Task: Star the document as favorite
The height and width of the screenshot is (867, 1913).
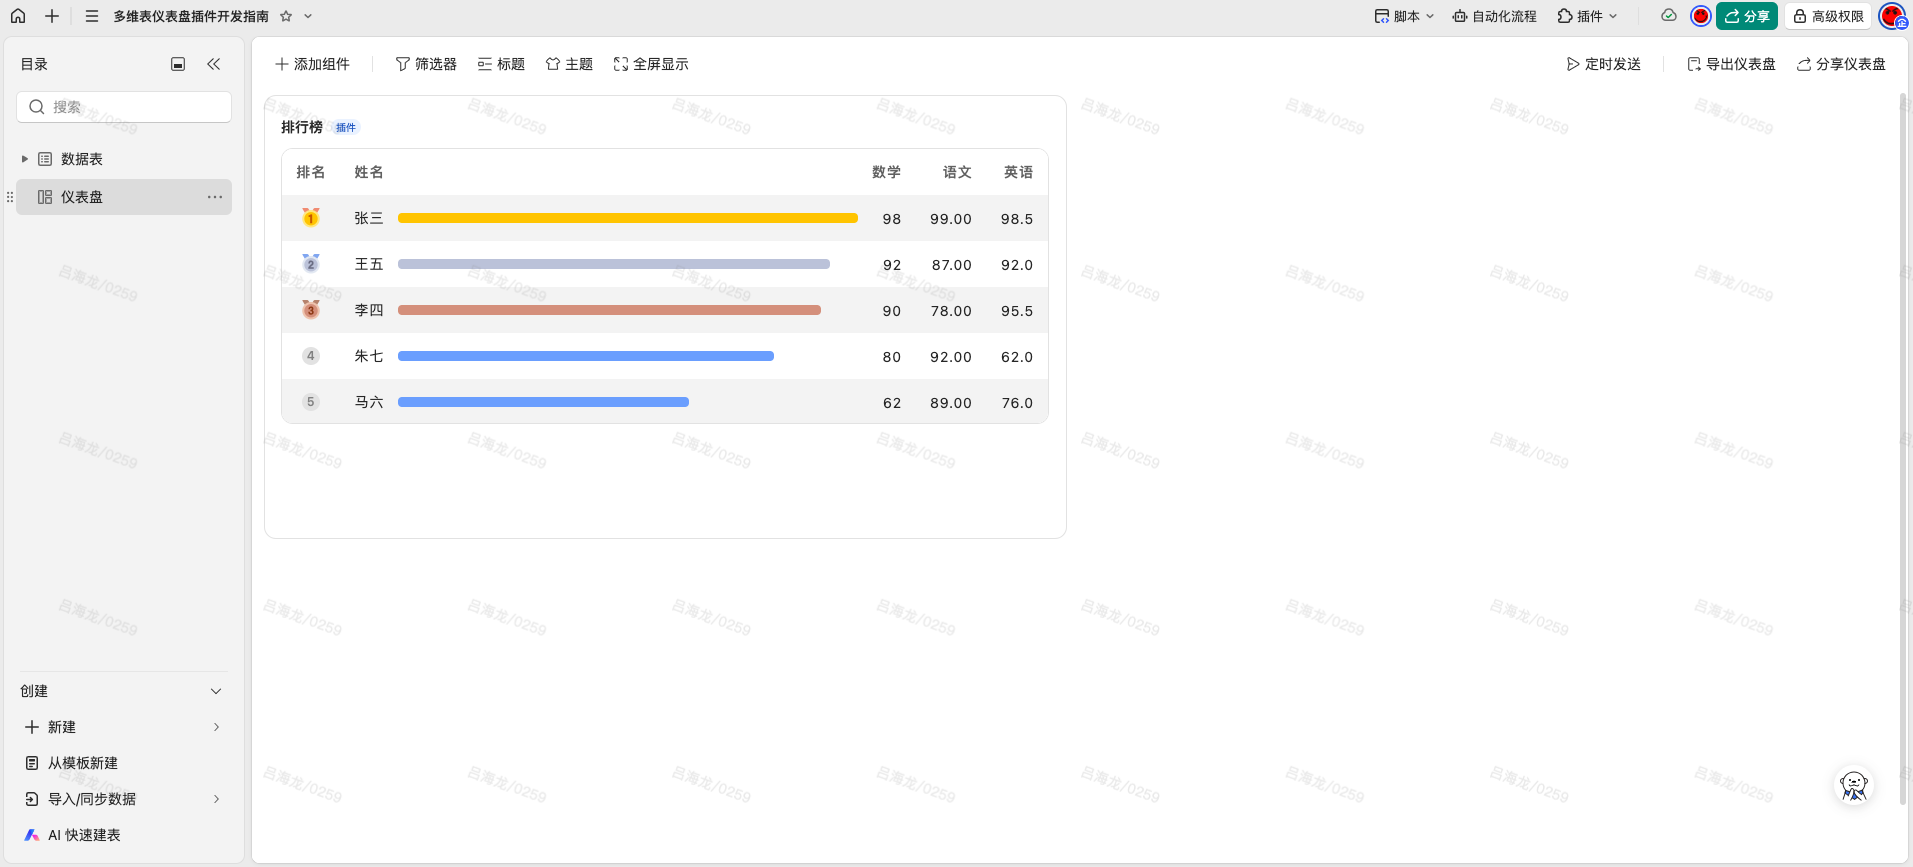Action: [x=286, y=16]
